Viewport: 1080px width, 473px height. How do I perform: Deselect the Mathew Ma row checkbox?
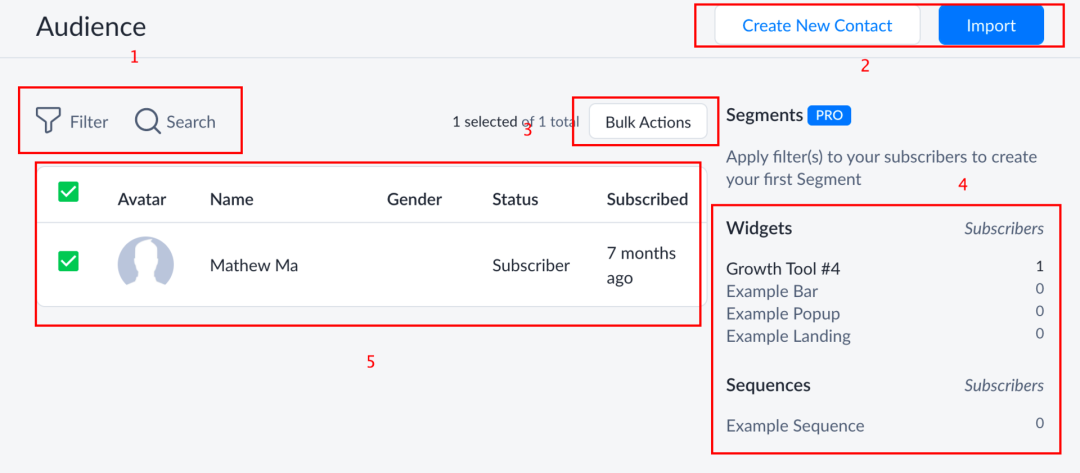[x=68, y=261]
